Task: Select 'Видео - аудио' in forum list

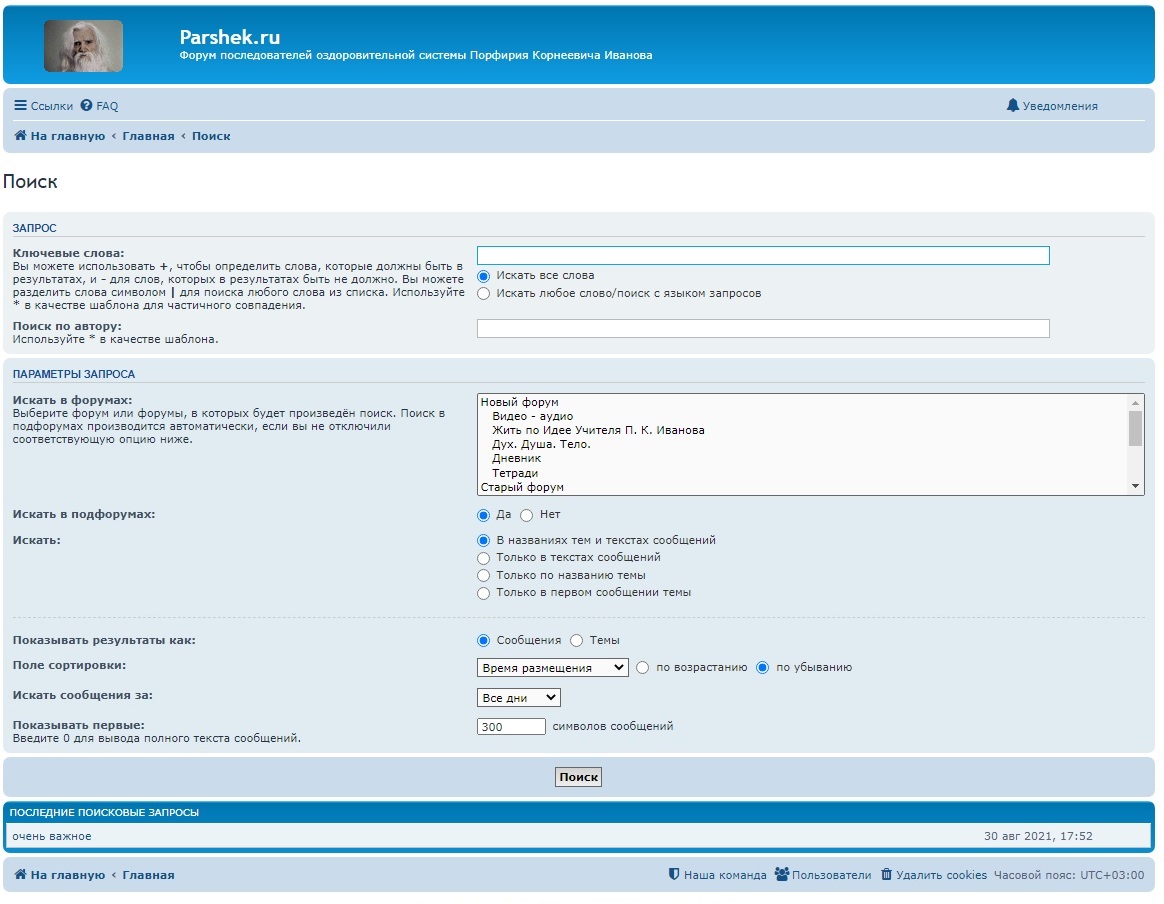Action: pos(532,416)
